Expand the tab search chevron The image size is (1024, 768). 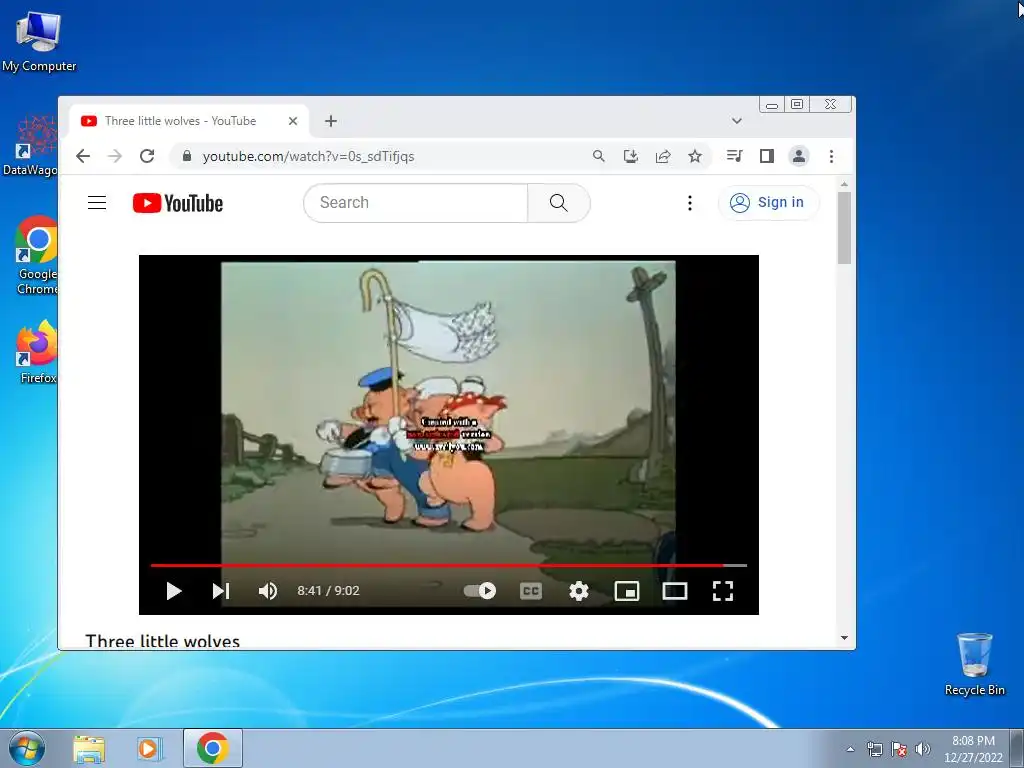coord(737,121)
